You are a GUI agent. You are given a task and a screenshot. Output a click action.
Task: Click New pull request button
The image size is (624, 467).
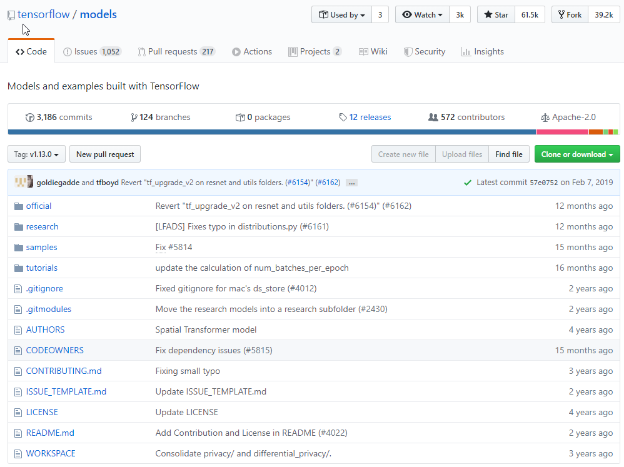pos(105,154)
